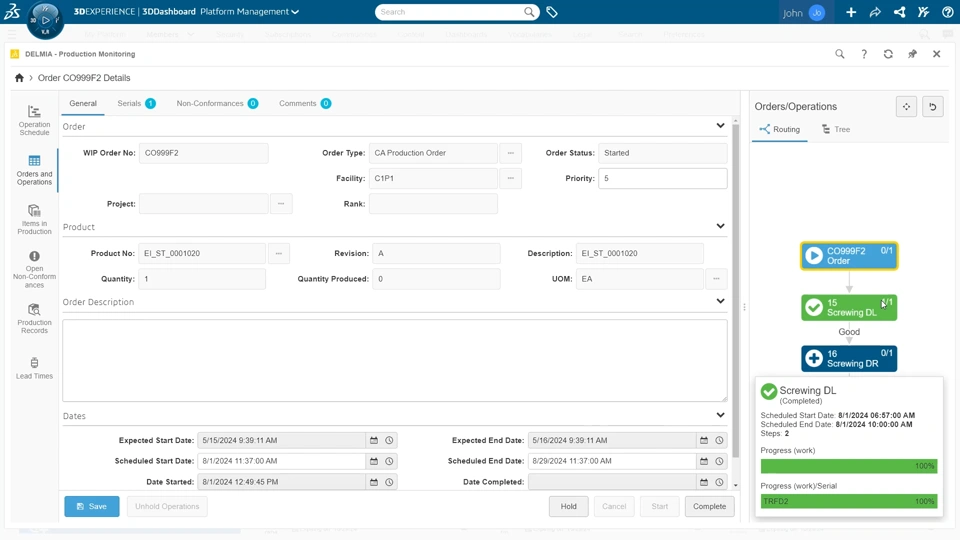The height and width of the screenshot is (540, 960).
Task: Go to home via breadcrumb icon
Action: coord(19,78)
